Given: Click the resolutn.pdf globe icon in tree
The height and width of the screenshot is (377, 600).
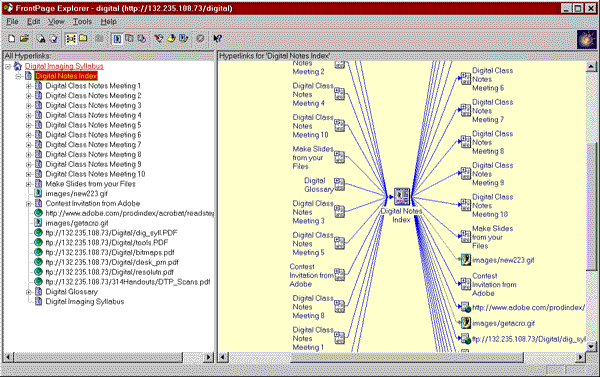Looking at the screenshot, I should (38, 272).
